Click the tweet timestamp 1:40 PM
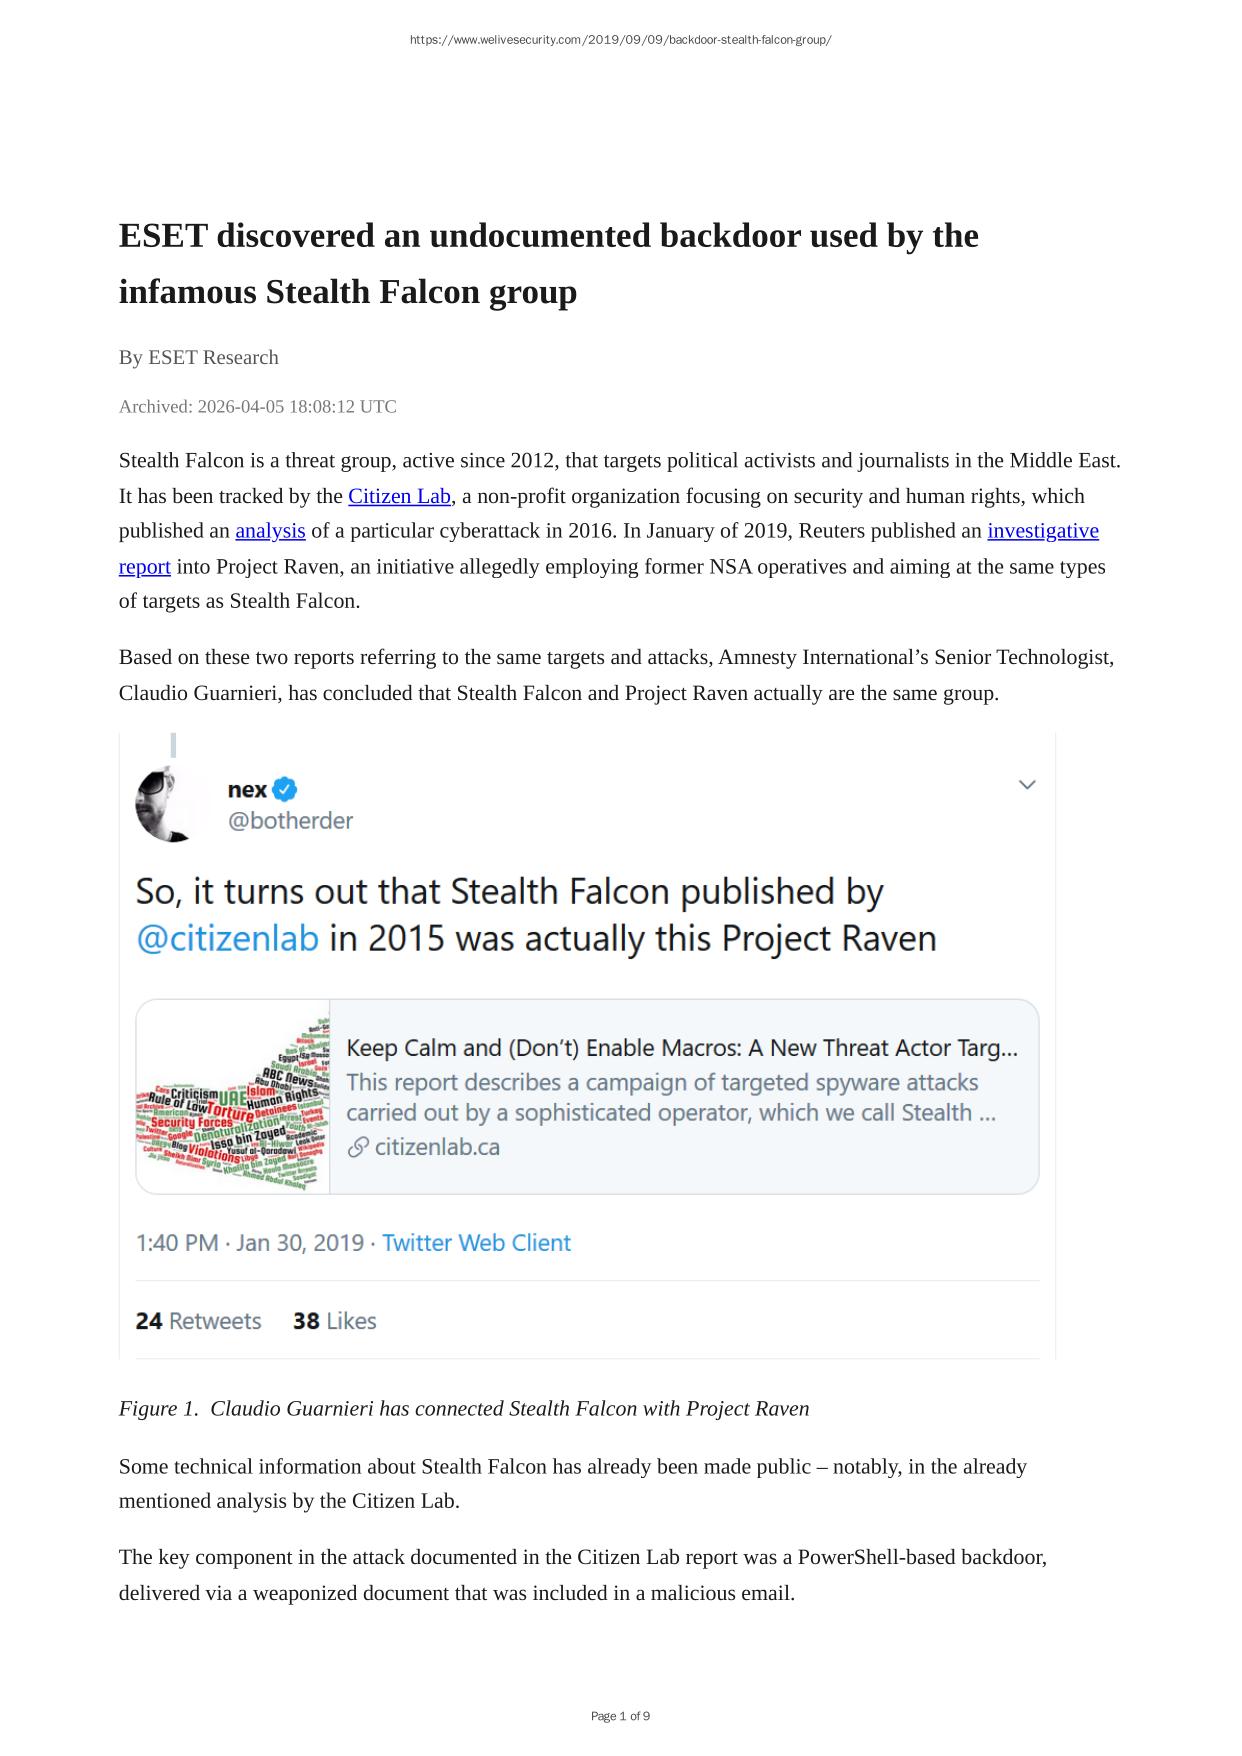This screenshot has height=1756, width=1242. pyautogui.click(x=176, y=1243)
